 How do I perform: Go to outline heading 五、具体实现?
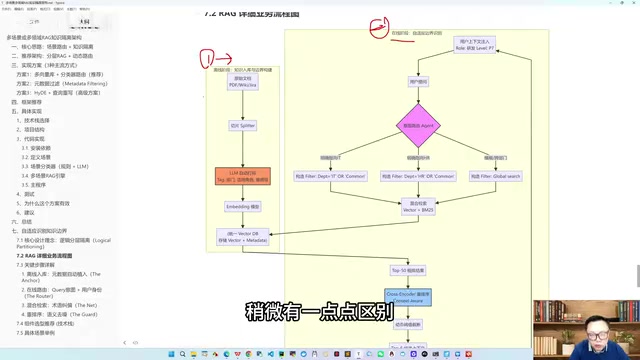pyautogui.click(x=27, y=111)
